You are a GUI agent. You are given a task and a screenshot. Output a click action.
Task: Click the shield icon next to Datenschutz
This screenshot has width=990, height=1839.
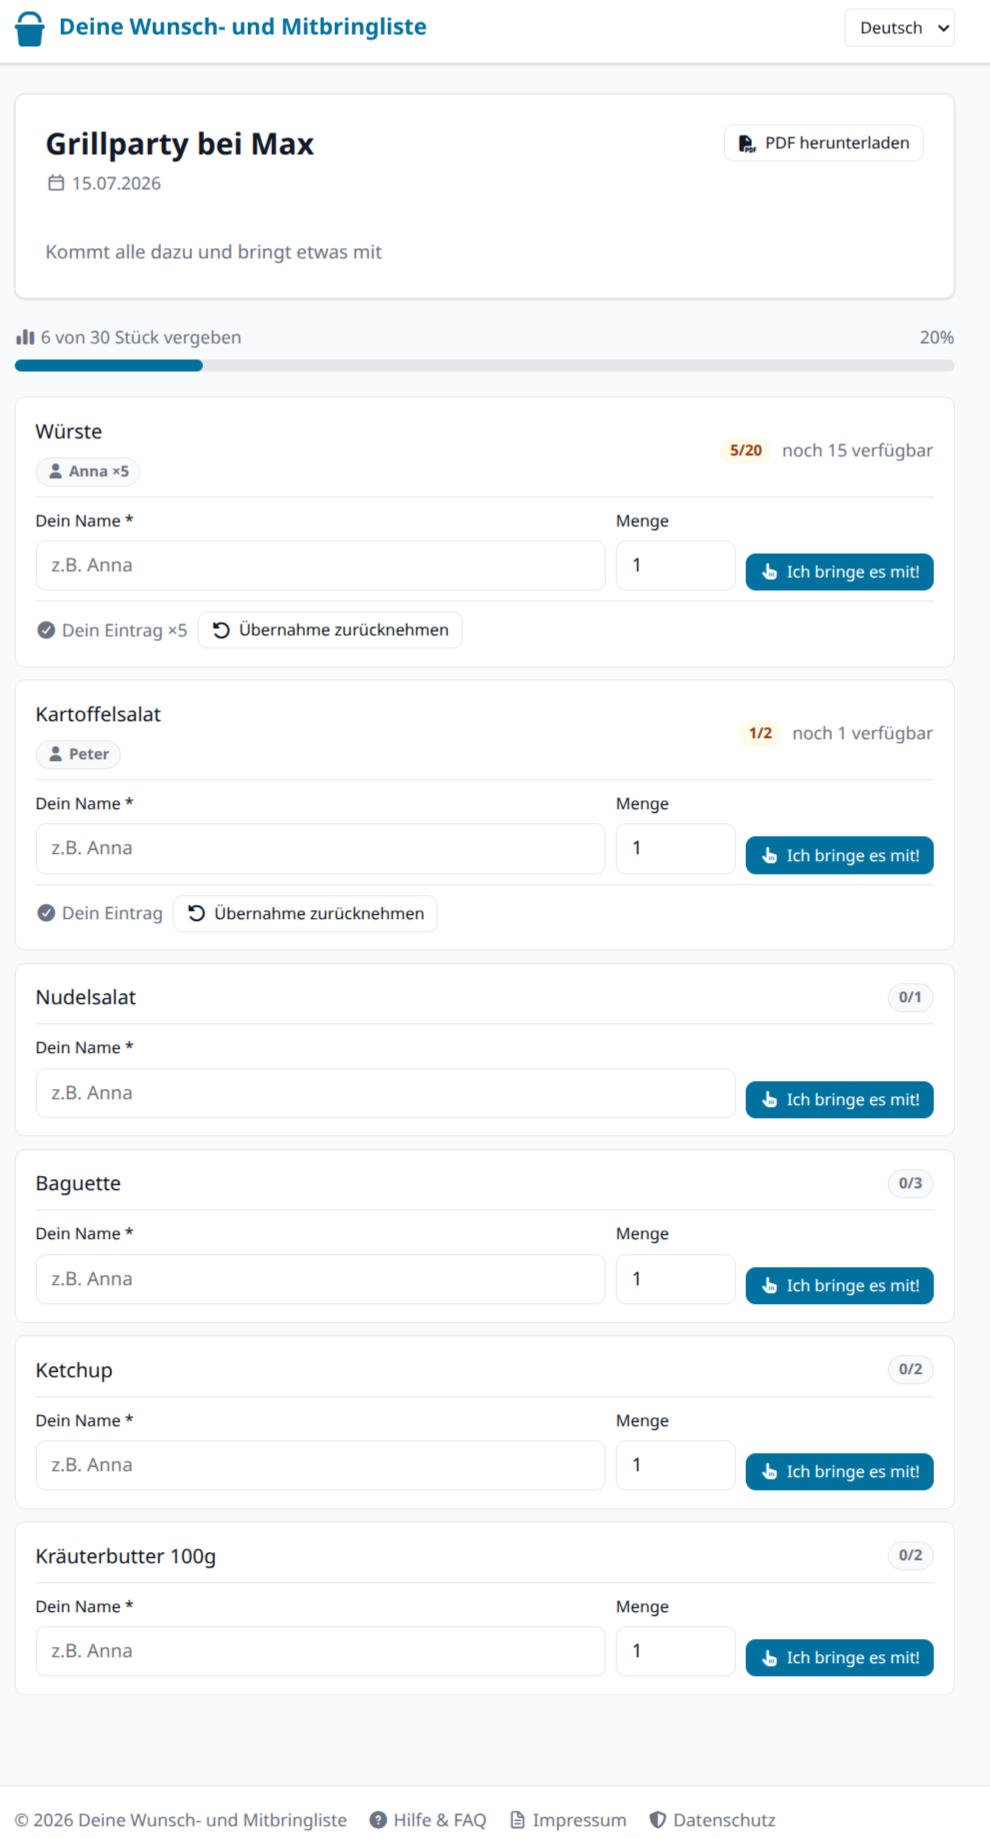657,1819
